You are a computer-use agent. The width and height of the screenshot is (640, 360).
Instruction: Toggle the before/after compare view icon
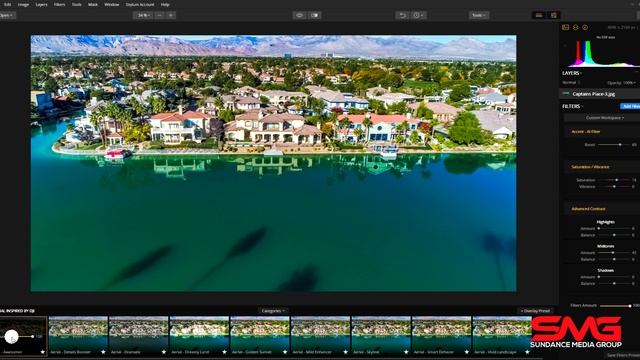(x=315, y=16)
